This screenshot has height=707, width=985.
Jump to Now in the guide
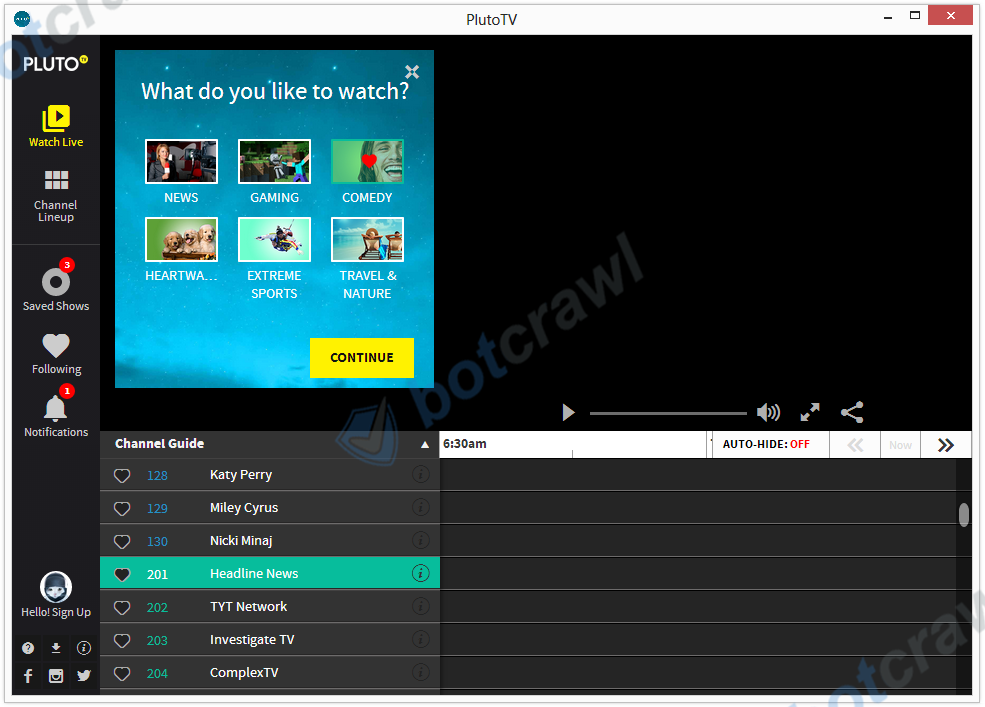[900, 445]
